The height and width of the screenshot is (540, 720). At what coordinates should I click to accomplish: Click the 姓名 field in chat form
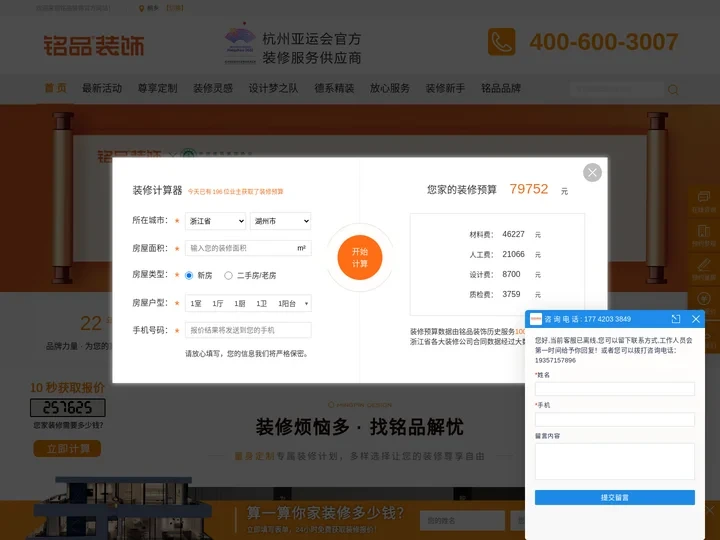pyautogui.click(x=614, y=389)
